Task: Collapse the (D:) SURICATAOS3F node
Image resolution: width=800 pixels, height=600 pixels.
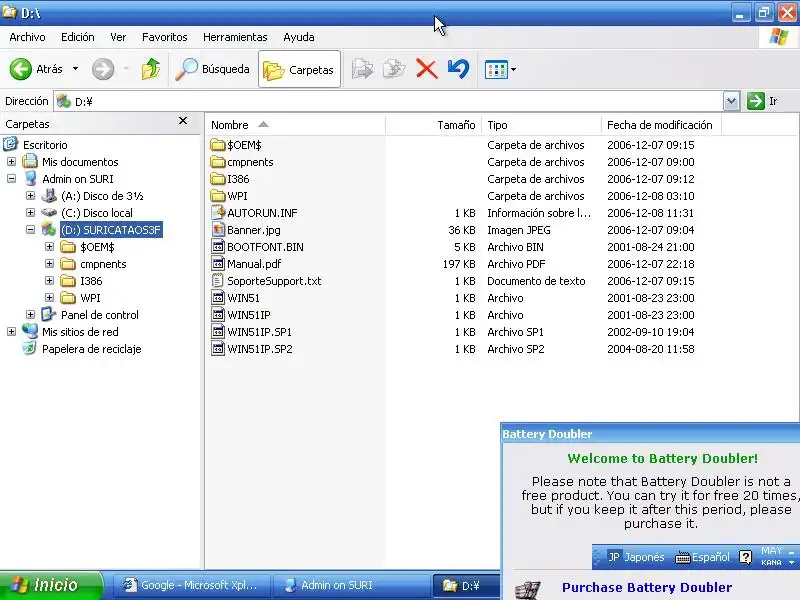Action: point(30,230)
